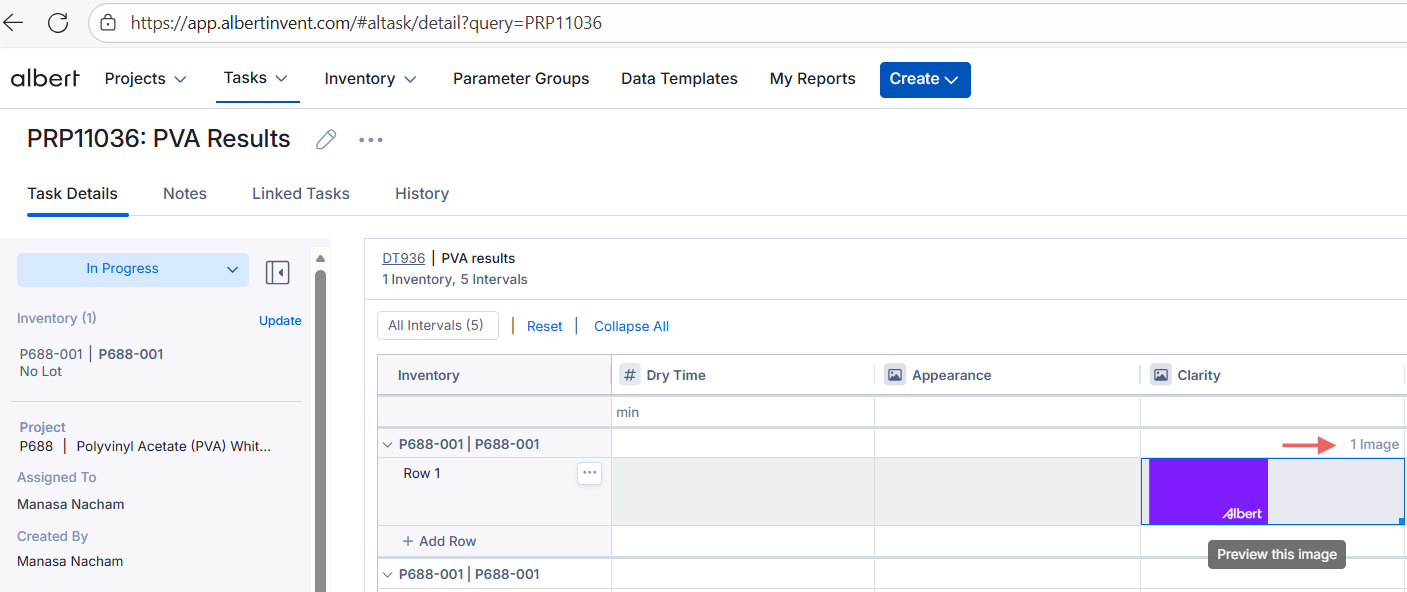Open the History tab
Viewport: 1407px width, 592px height.
point(421,194)
